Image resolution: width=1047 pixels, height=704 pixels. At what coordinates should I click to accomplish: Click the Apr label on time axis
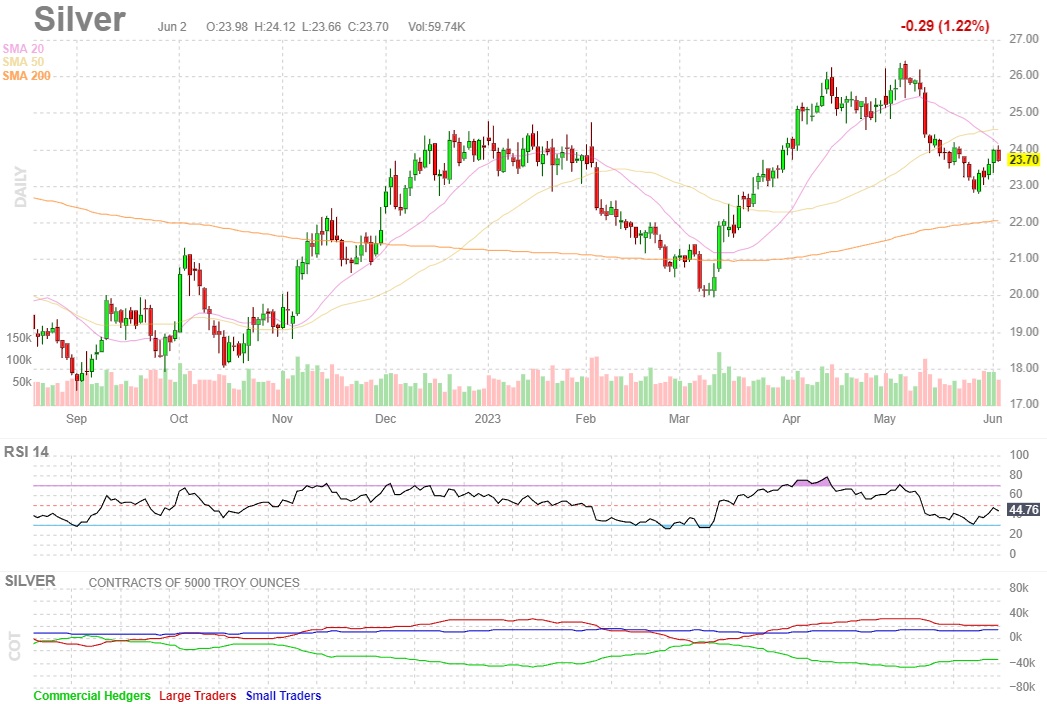791,419
